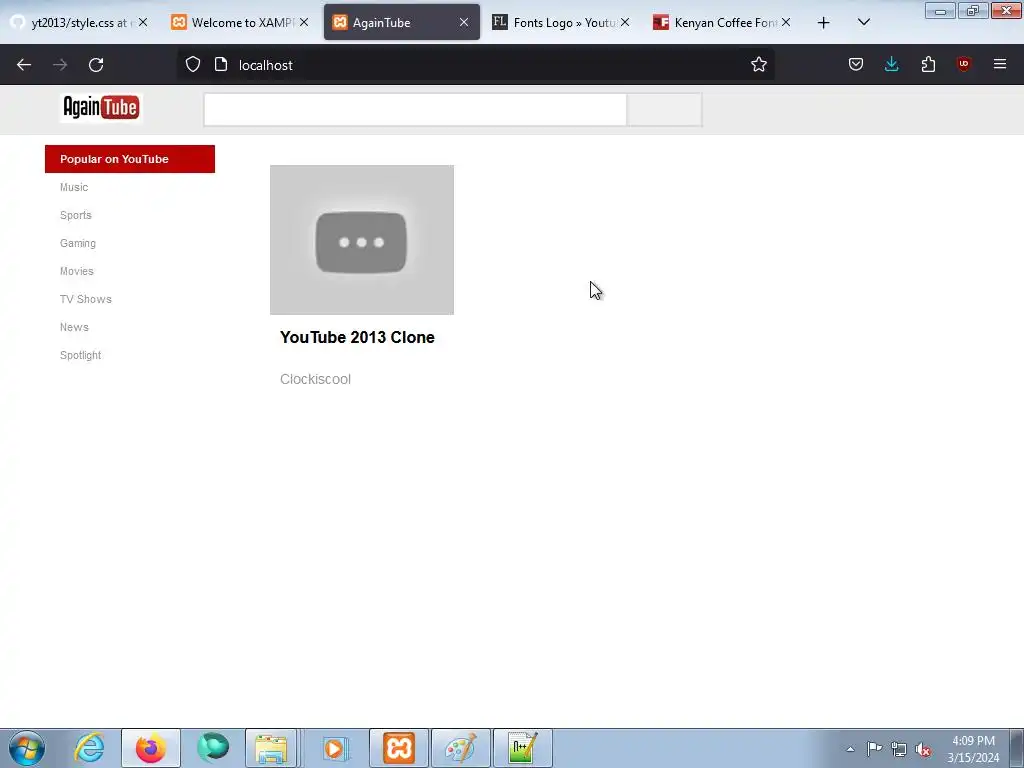The height and width of the screenshot is (768, 1024).
Task: Open the uBlock Origin extension icon
Action: pos(963,64)
